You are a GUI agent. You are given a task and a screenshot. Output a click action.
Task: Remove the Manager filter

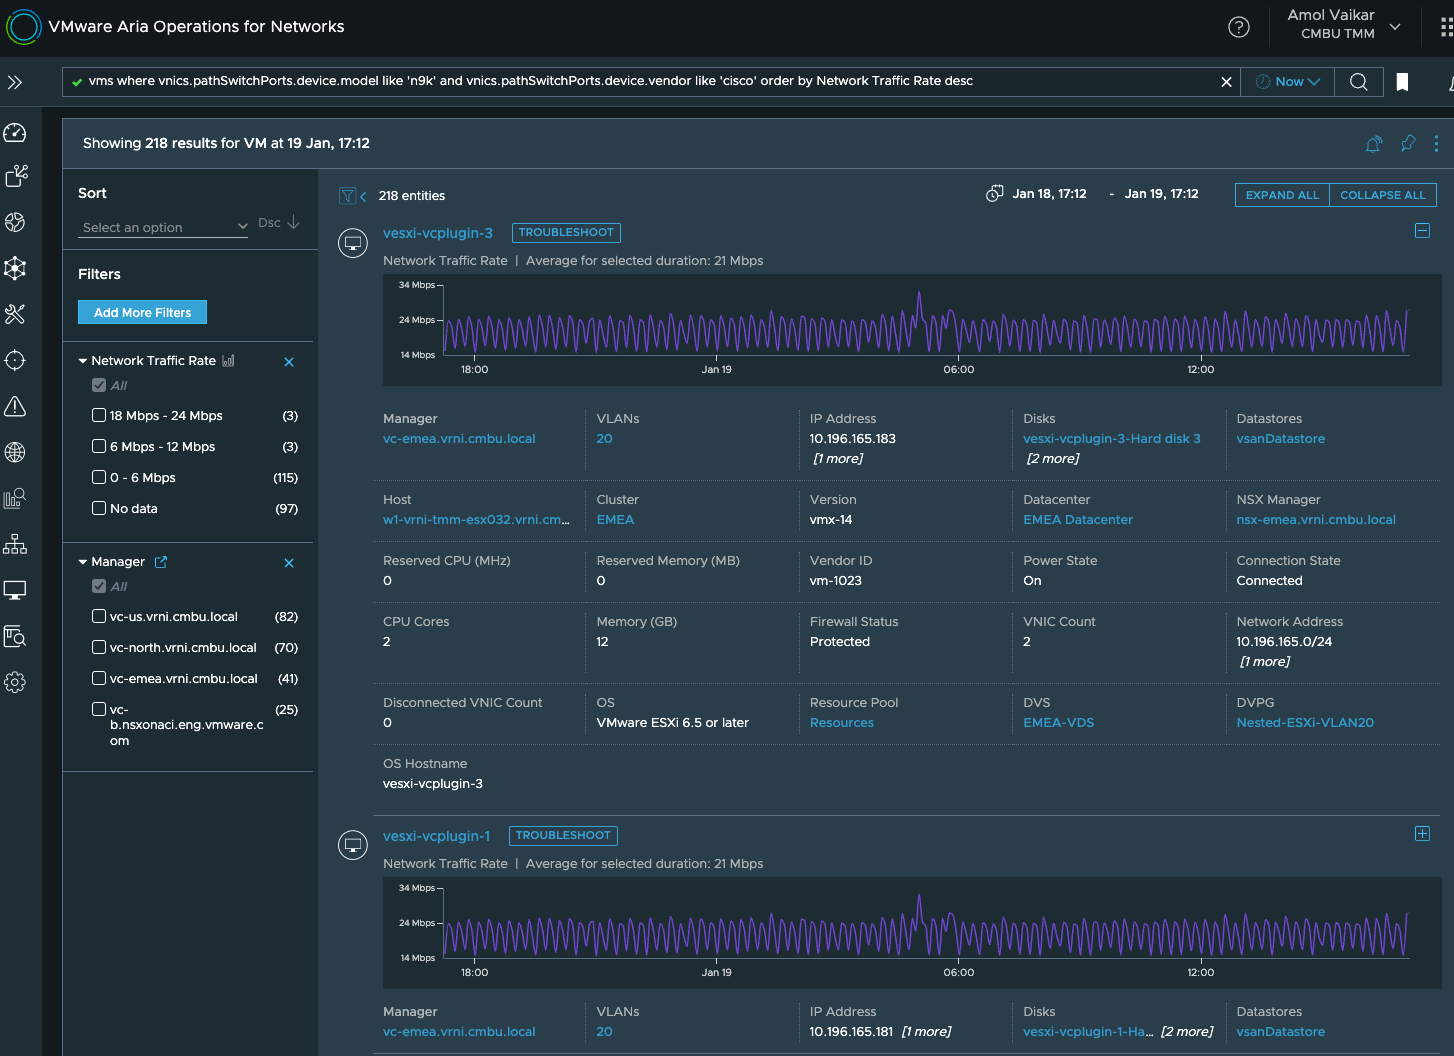click(289, 563)
